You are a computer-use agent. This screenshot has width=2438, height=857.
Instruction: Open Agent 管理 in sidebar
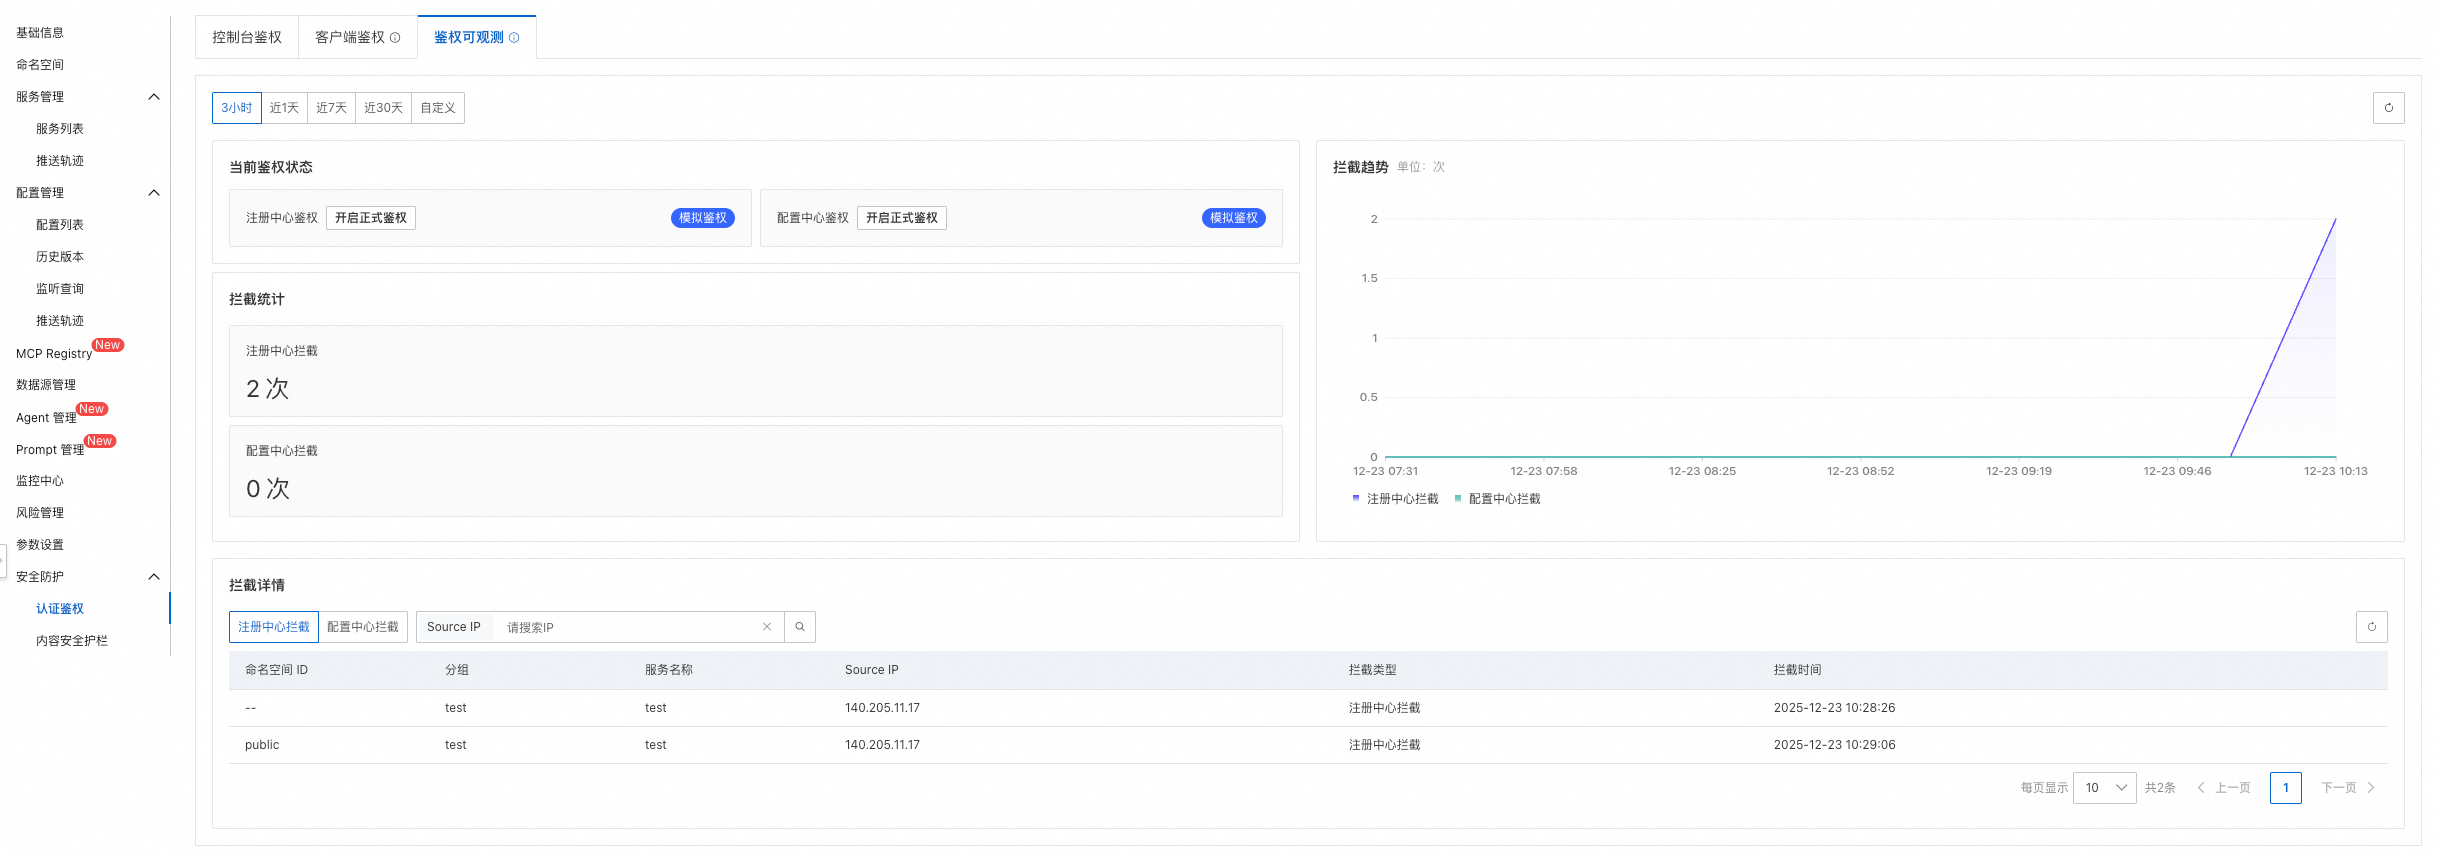point(46,418)
